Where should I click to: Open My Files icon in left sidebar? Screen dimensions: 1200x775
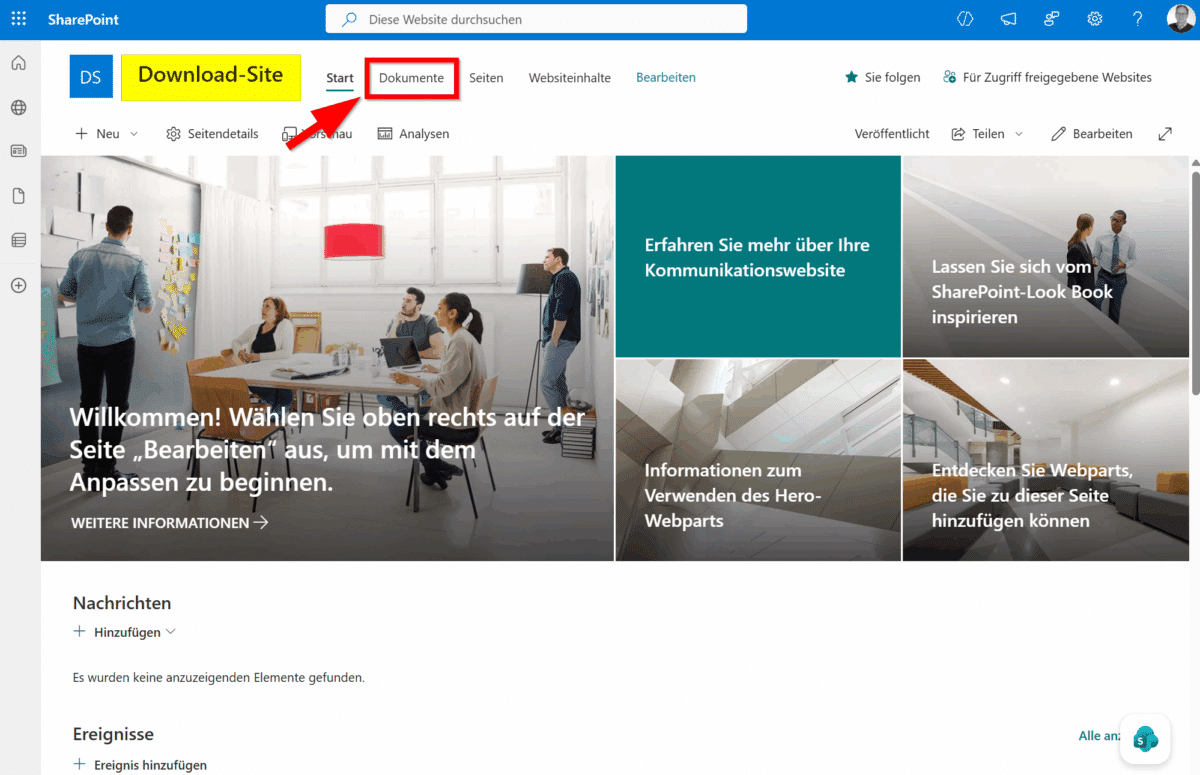[x=18, y=196]
